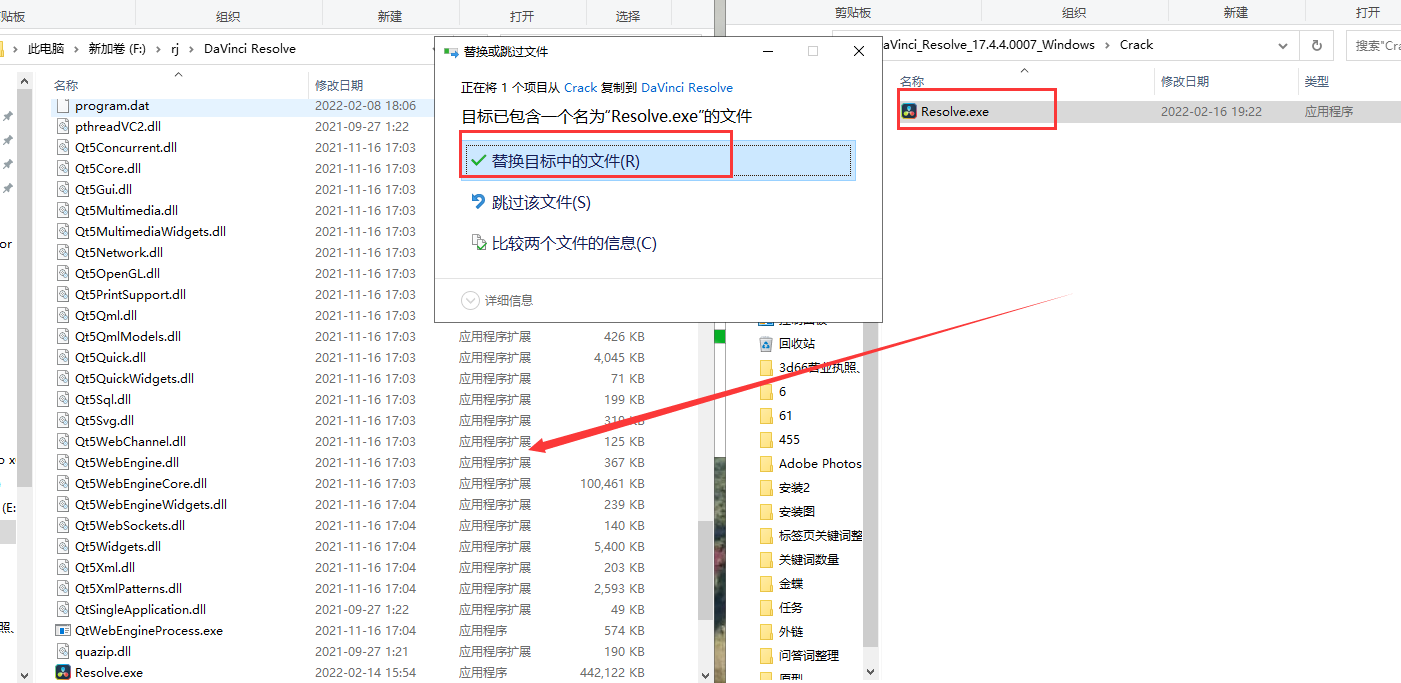Select the Qt5Svg.dll file icon
The width and height of the screenshot is (1401, 683).
click(63, 421)
